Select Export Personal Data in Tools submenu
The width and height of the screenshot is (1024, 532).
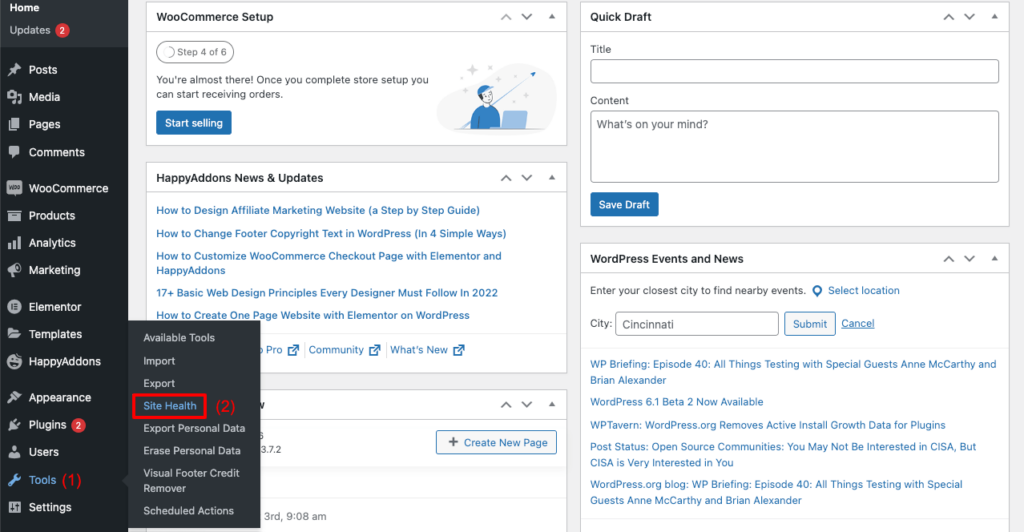click(194, 428)
